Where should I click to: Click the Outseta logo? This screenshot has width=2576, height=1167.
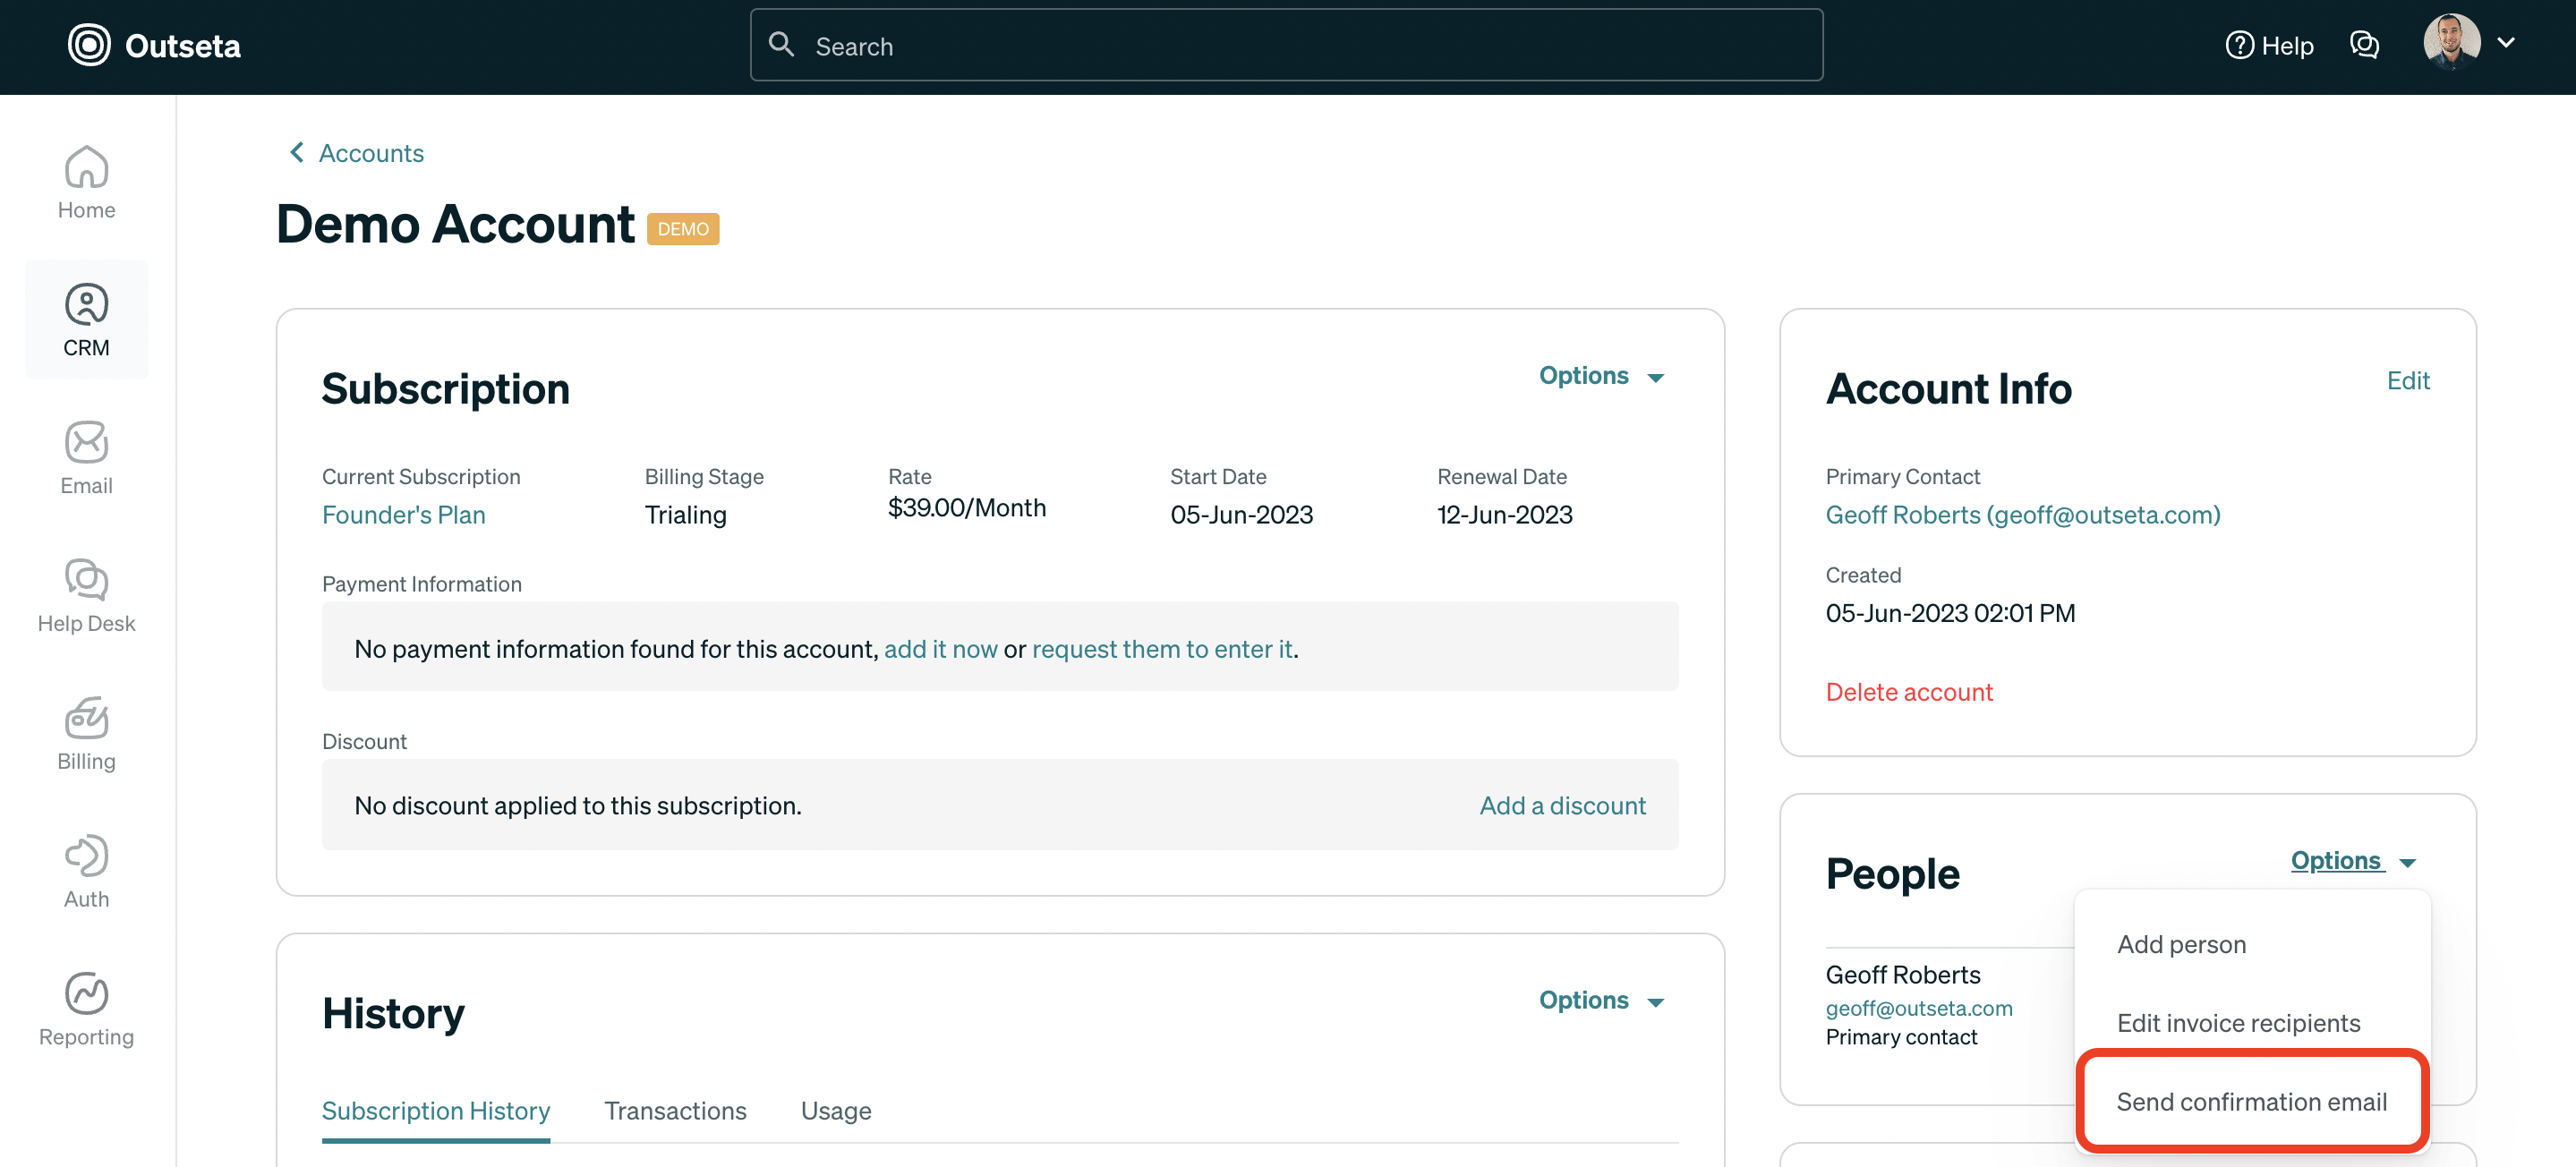click(x=155, y=45)
